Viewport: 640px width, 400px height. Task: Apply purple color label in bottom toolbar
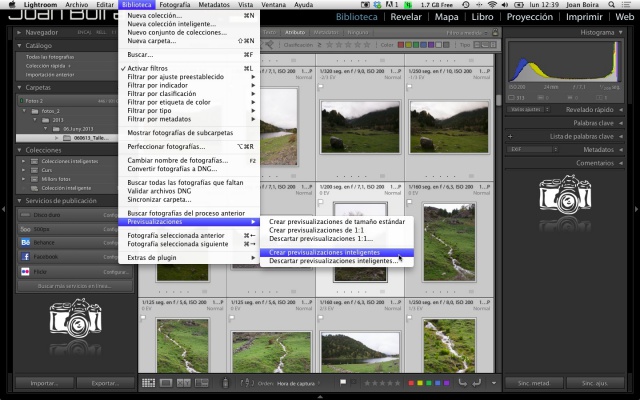[447, 383]
